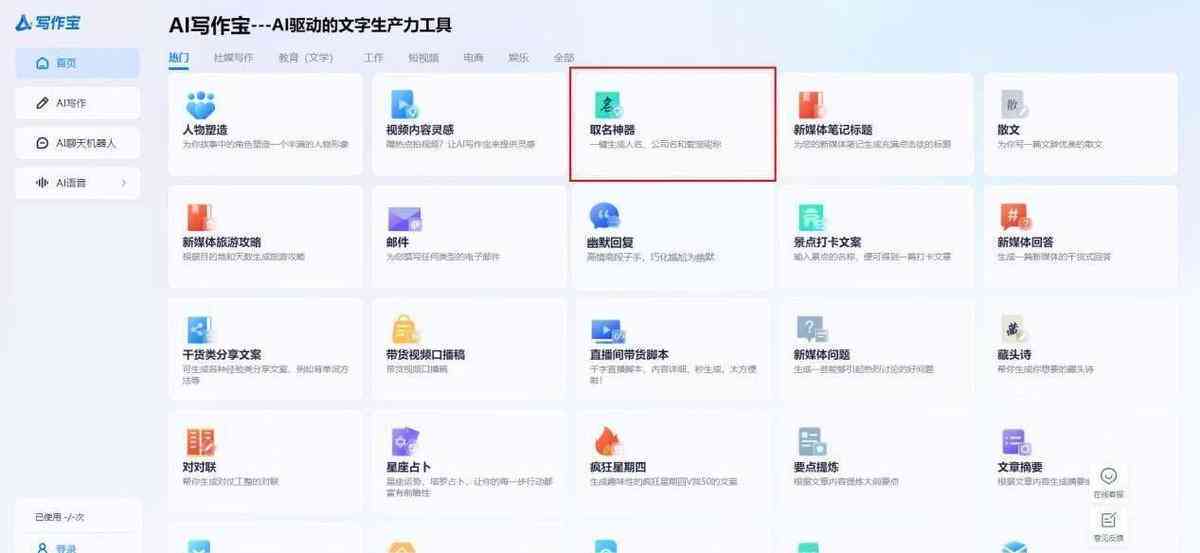Open the 人物塑造 card icon

point(200,104)
